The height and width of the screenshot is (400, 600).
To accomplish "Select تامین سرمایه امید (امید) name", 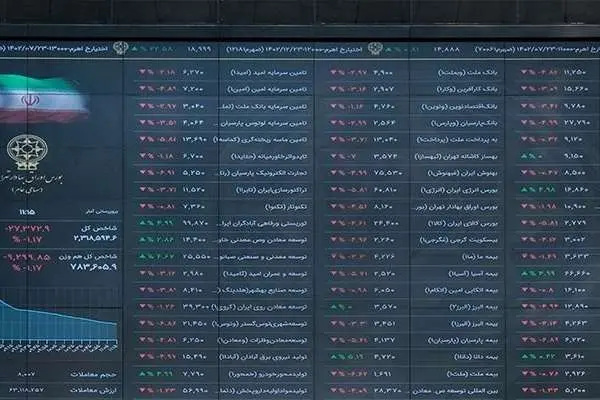I will coord(269,72).
